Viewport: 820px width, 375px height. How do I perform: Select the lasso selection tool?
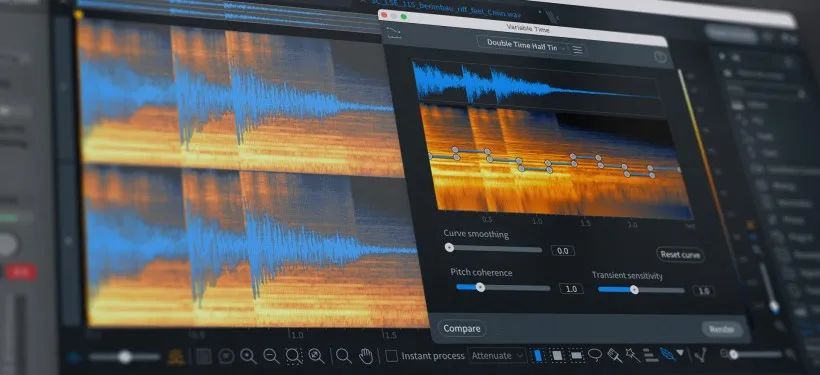[595, 355]
